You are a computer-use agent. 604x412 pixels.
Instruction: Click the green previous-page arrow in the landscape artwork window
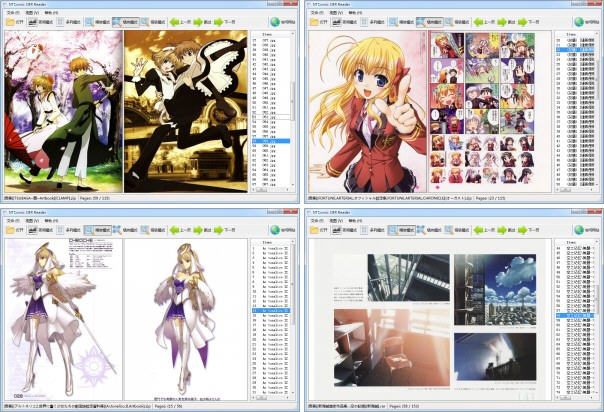pyautogui.click(x=474, y=228)
